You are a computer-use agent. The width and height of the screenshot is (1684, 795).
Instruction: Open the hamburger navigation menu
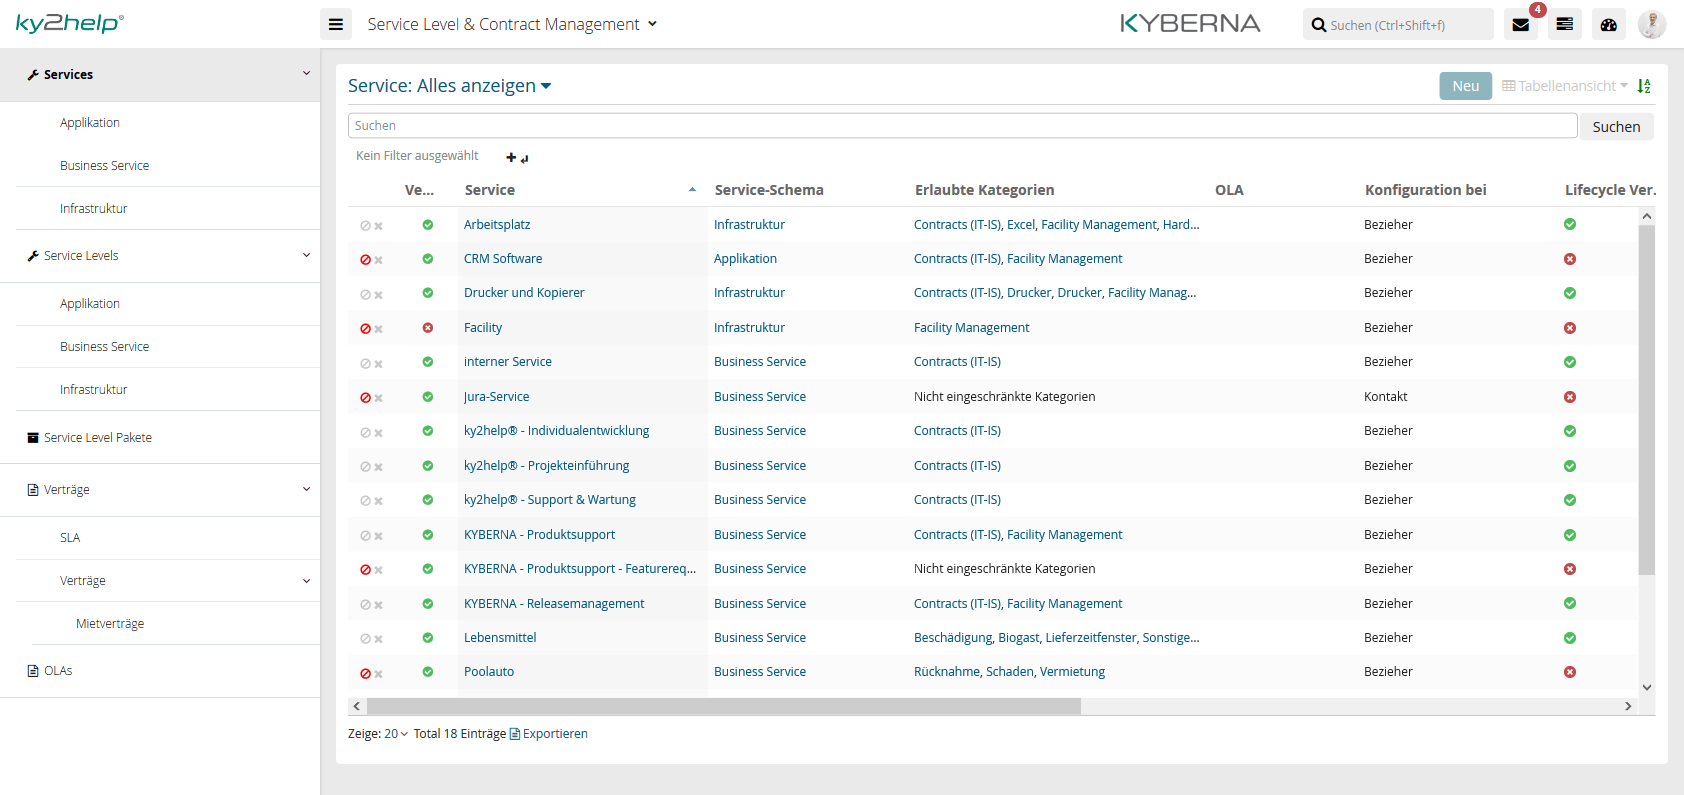(336, 24)
